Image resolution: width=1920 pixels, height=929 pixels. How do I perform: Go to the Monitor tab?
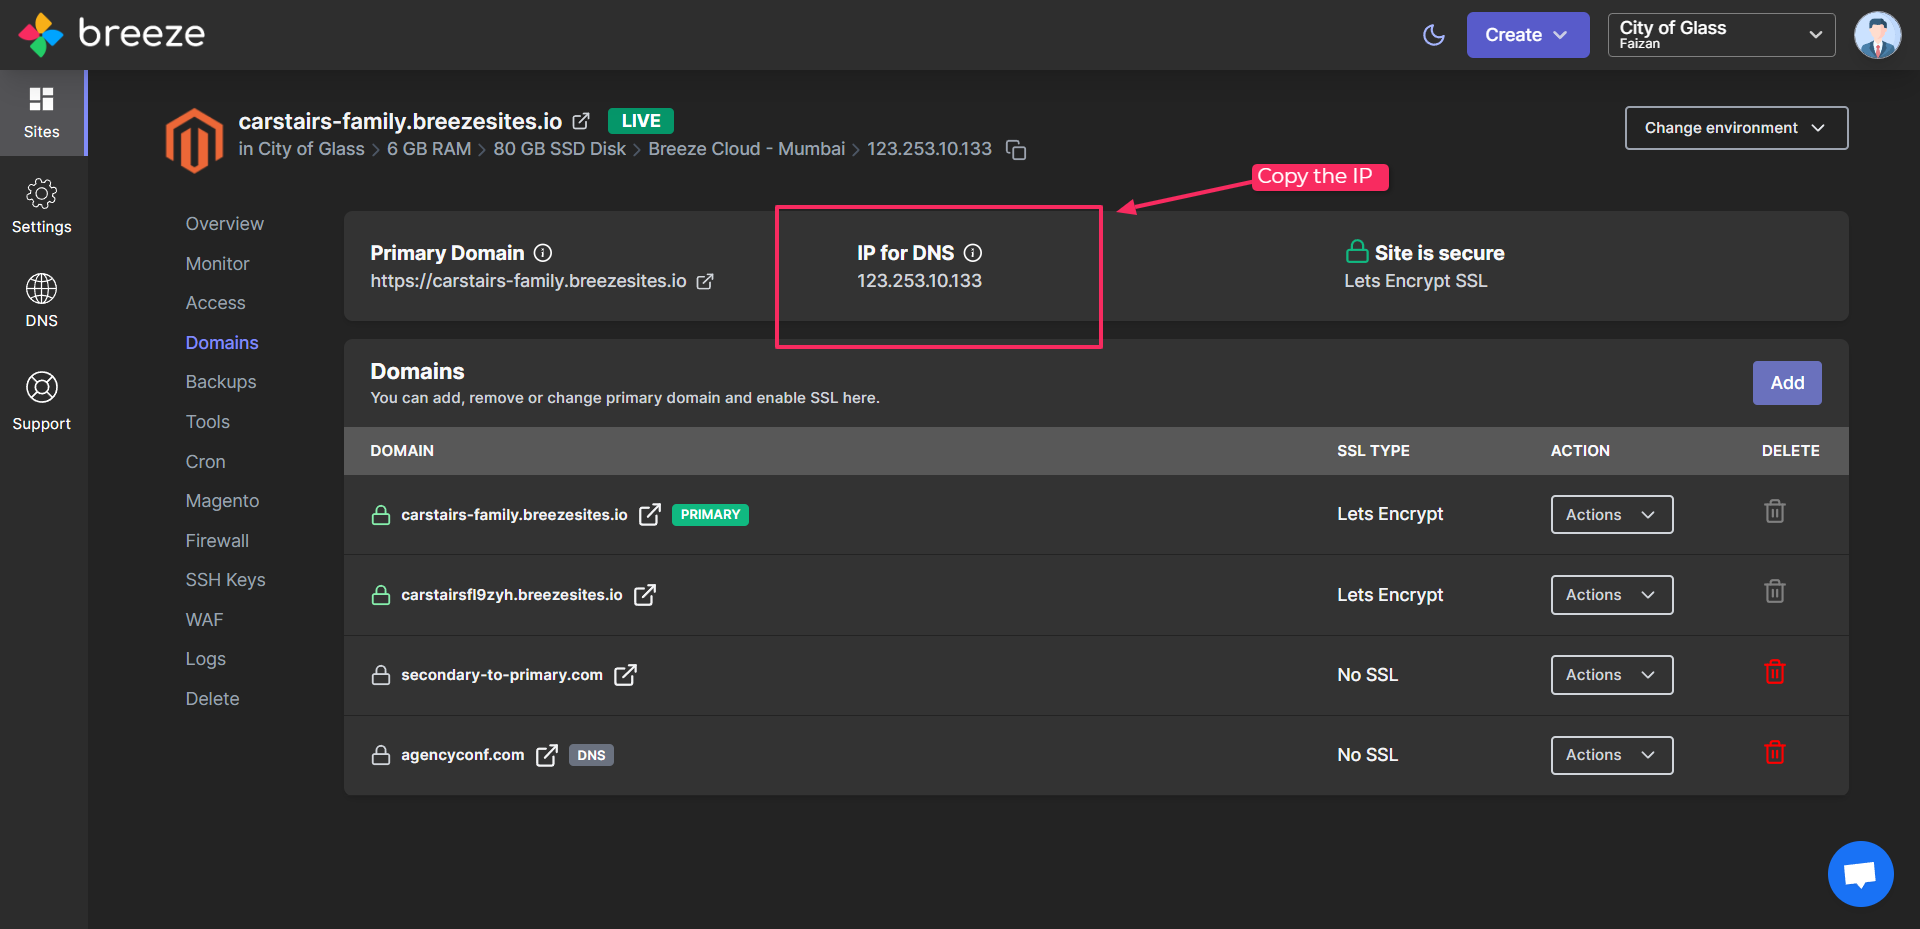(217, 264)
